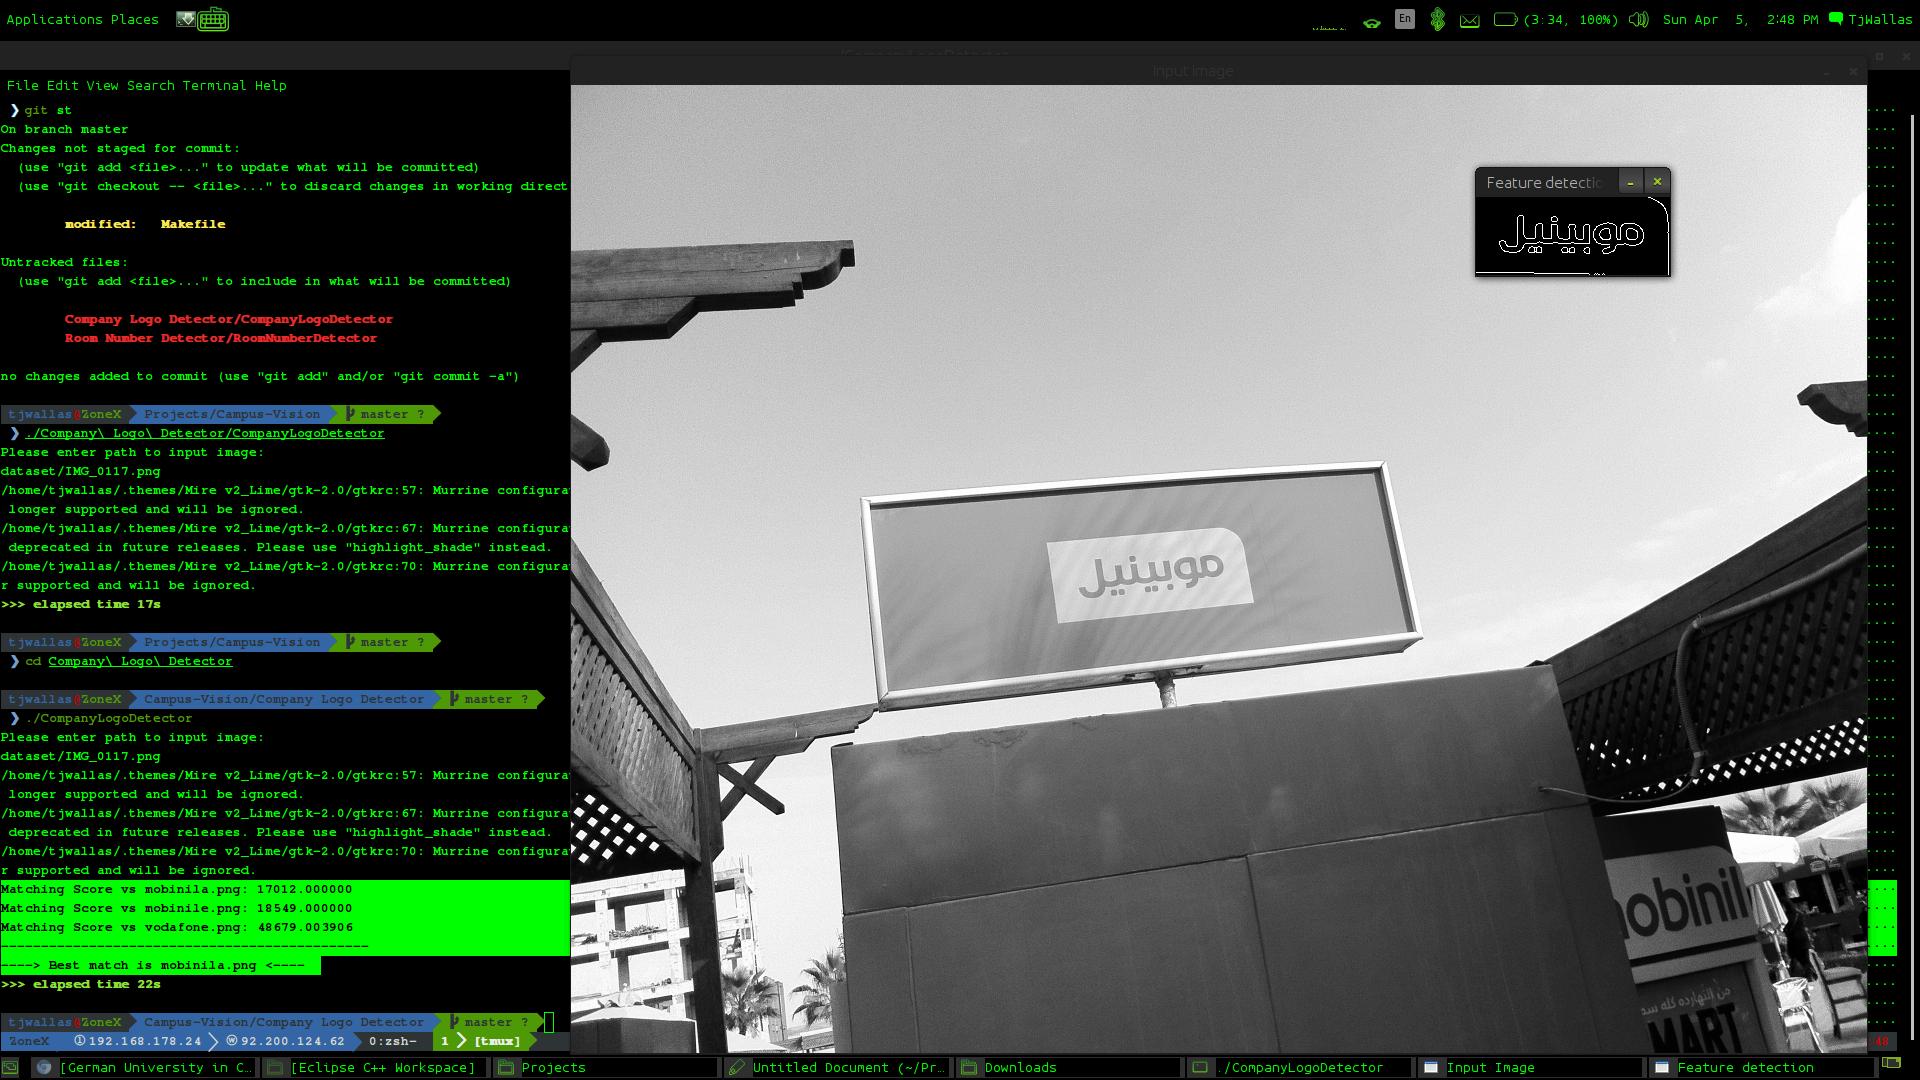
Task: Minimize the Feature detection window
Action: click(x=1630, y=182)
